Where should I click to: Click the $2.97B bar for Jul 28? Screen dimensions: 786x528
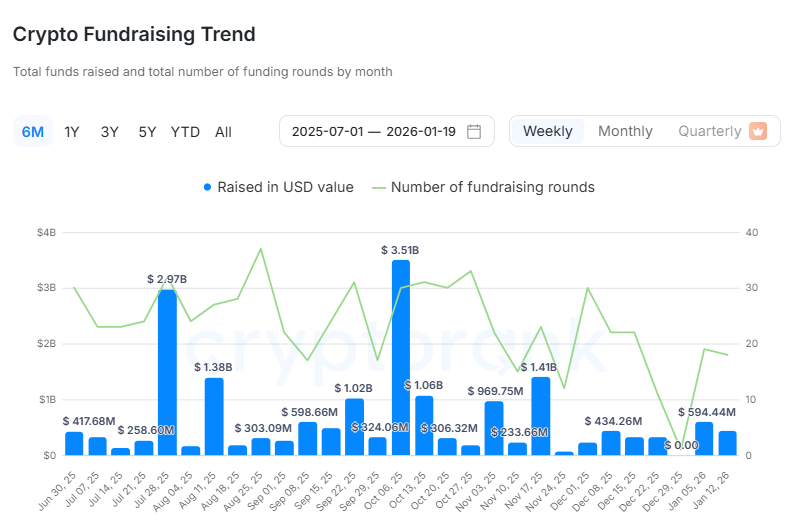tap(167, 372)
